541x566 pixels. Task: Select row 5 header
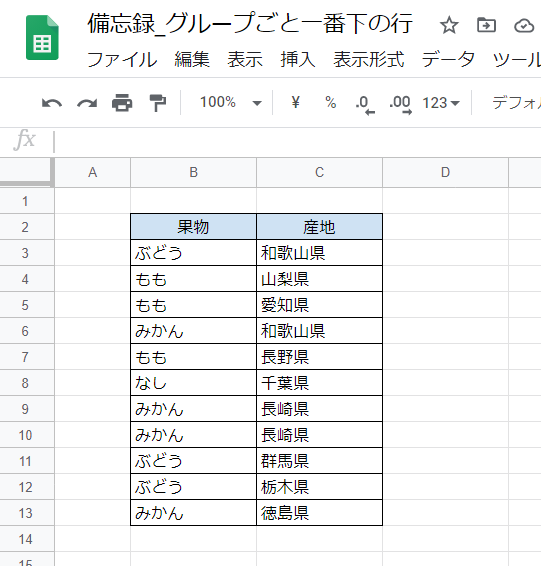[27, 305]
